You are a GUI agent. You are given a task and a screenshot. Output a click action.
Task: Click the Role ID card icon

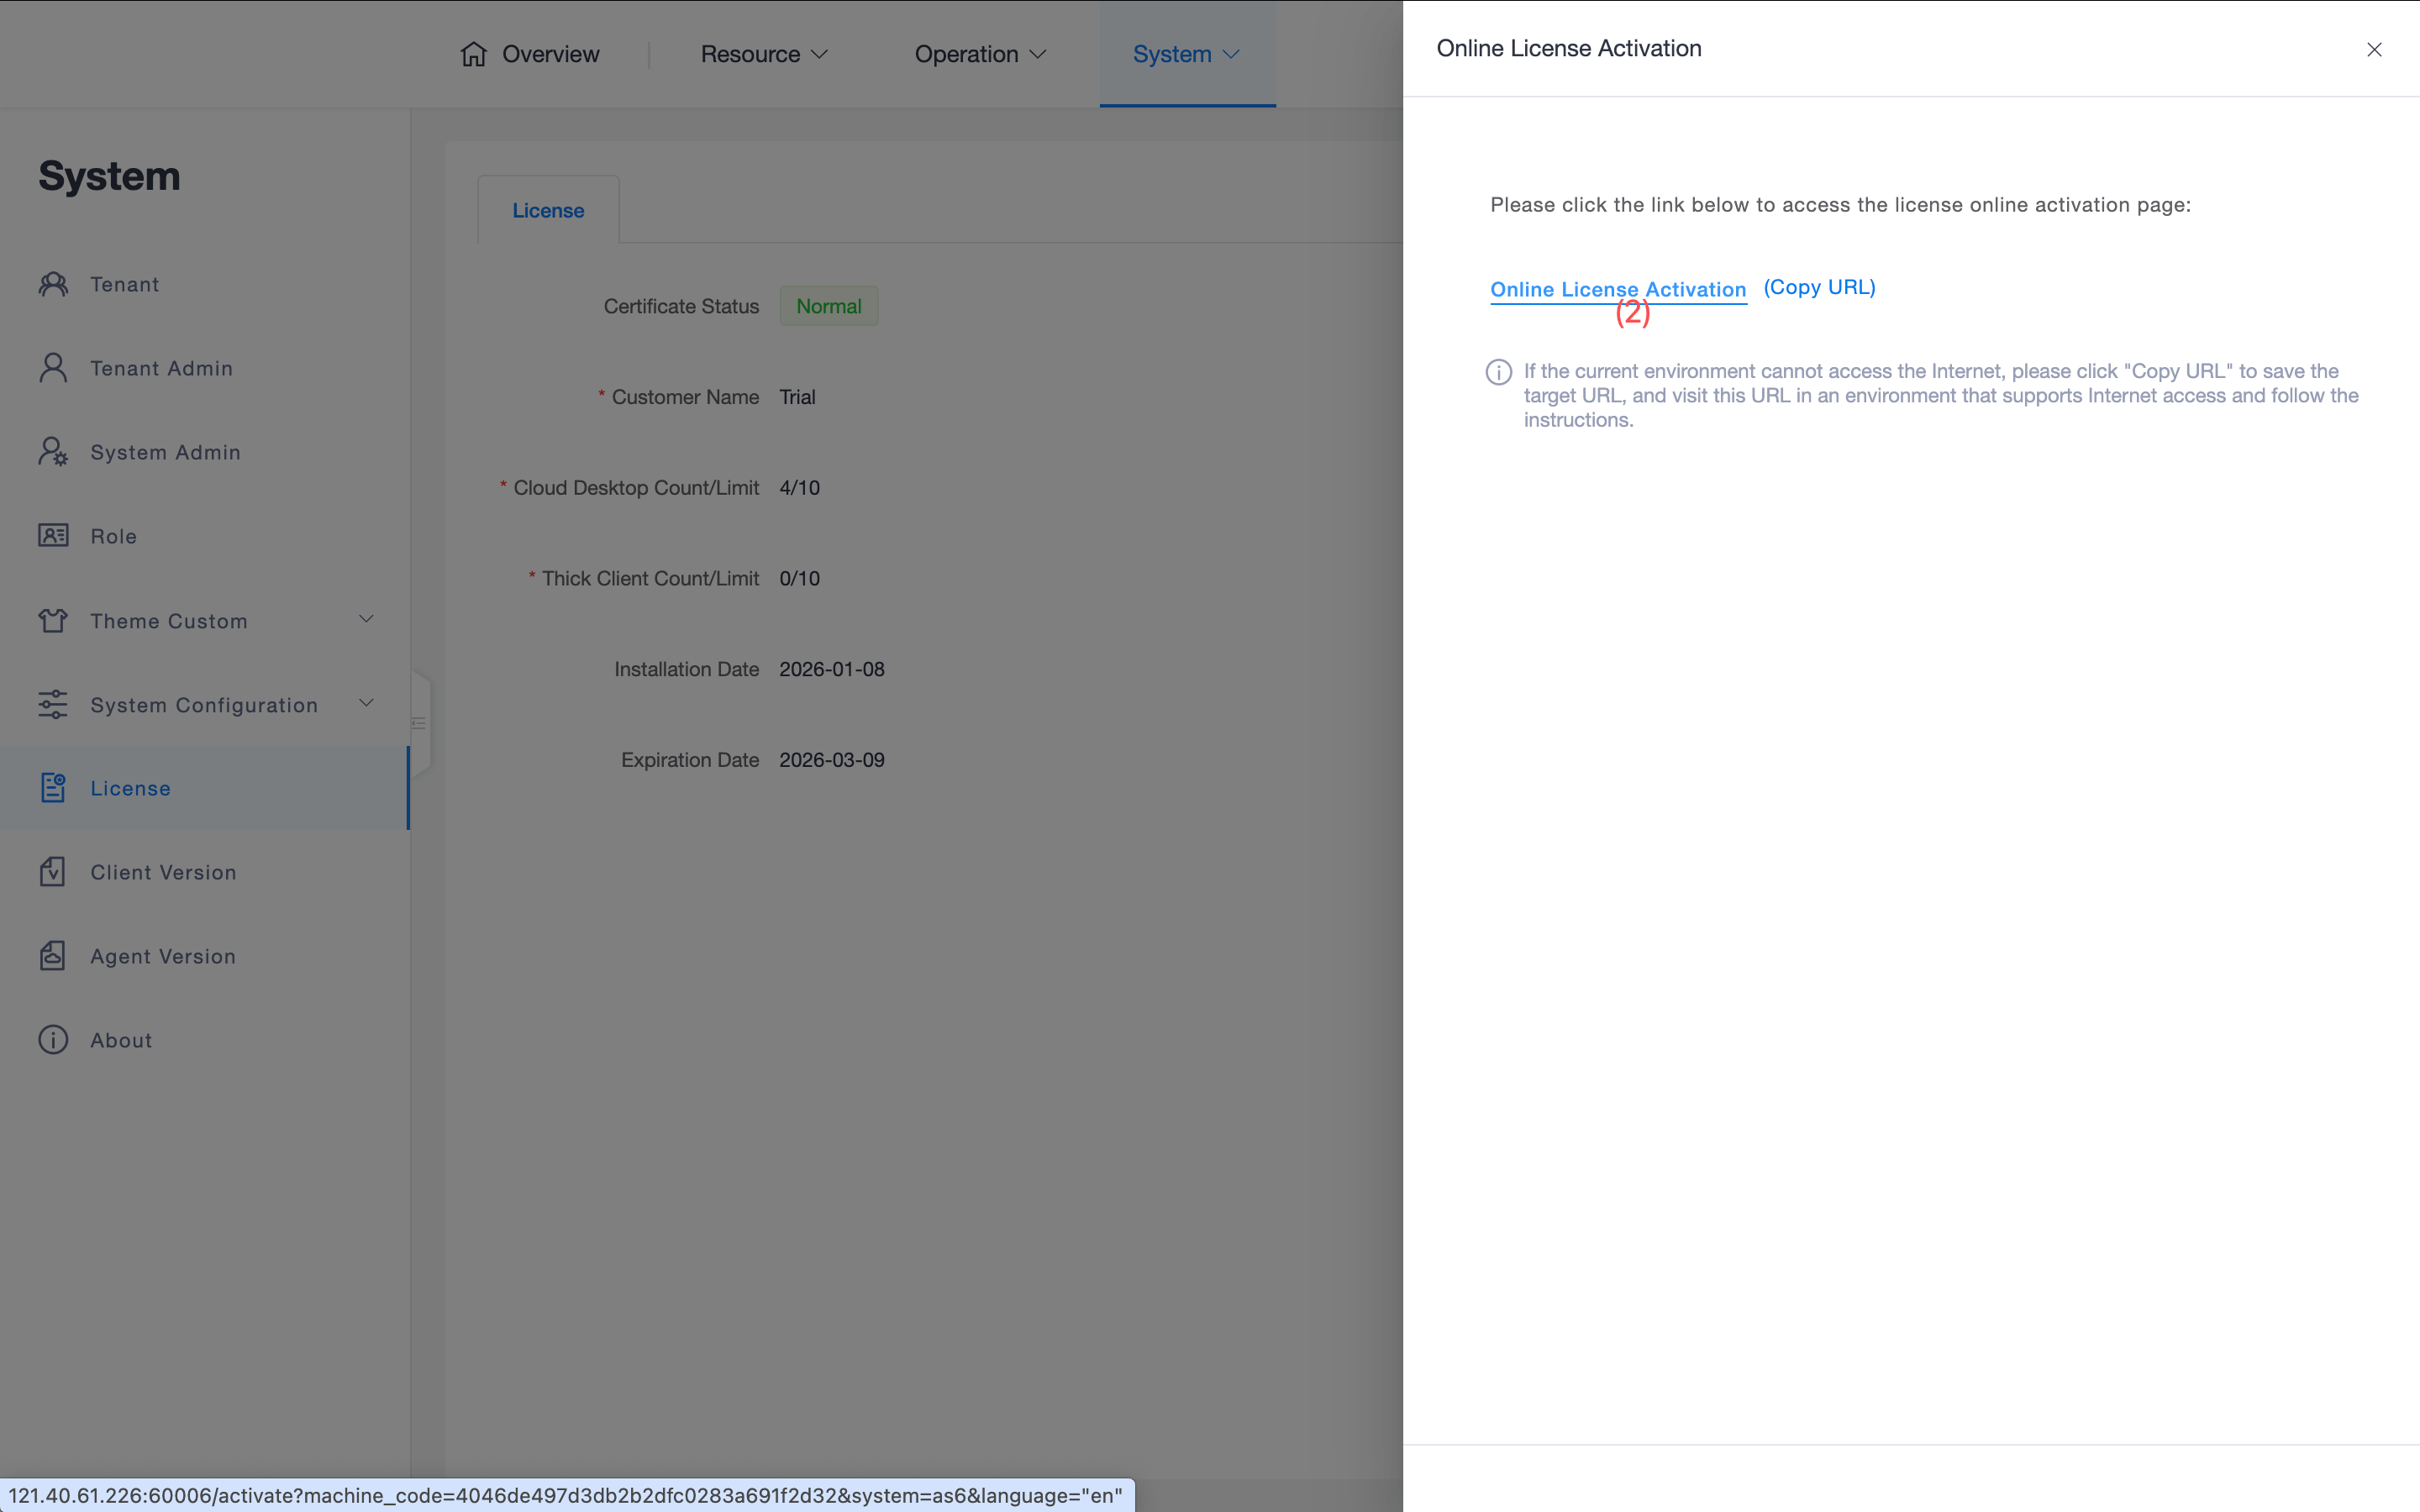pyautogui.click(x=53, y=536)
